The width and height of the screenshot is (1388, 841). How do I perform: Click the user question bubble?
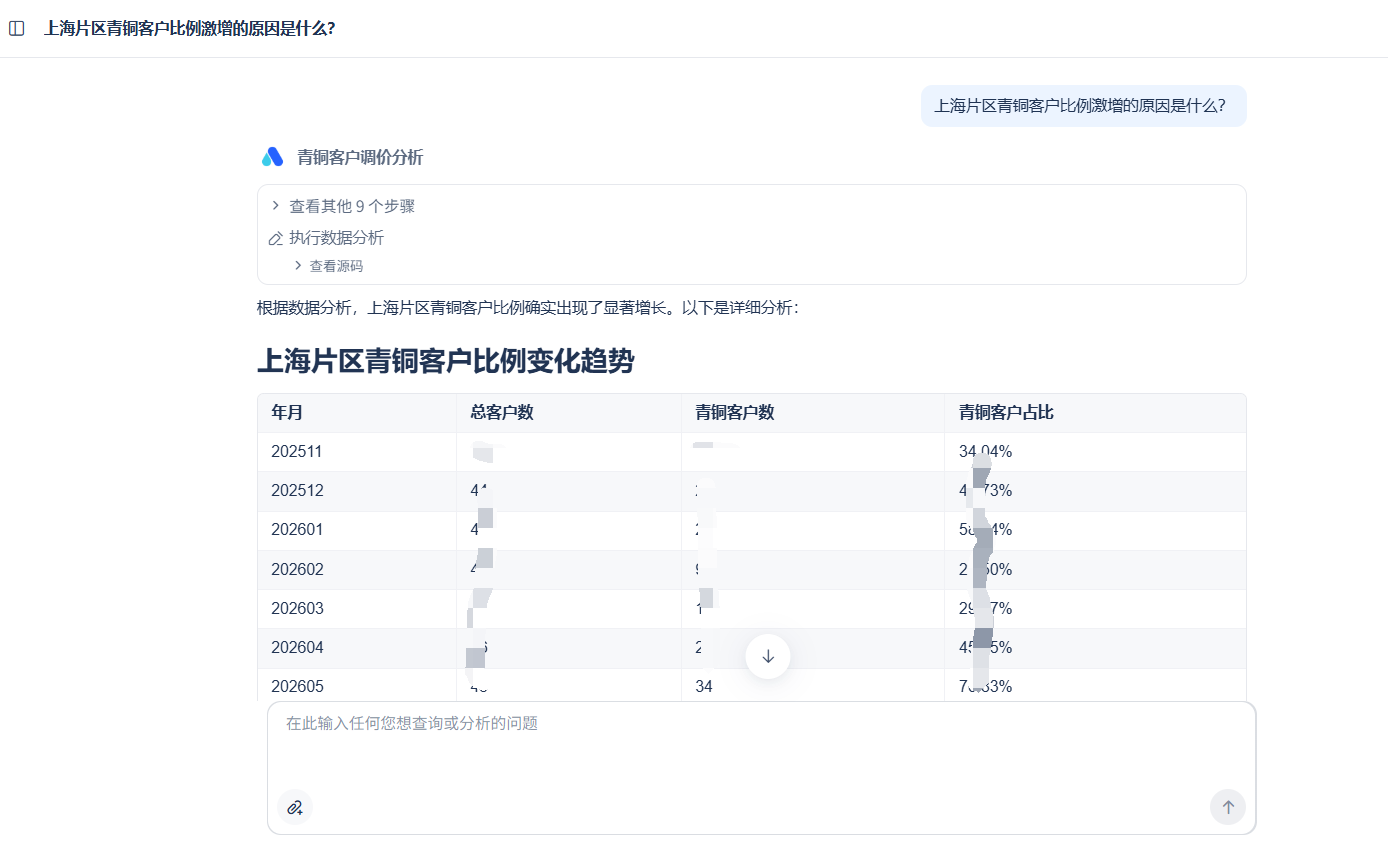(1083, 106)
